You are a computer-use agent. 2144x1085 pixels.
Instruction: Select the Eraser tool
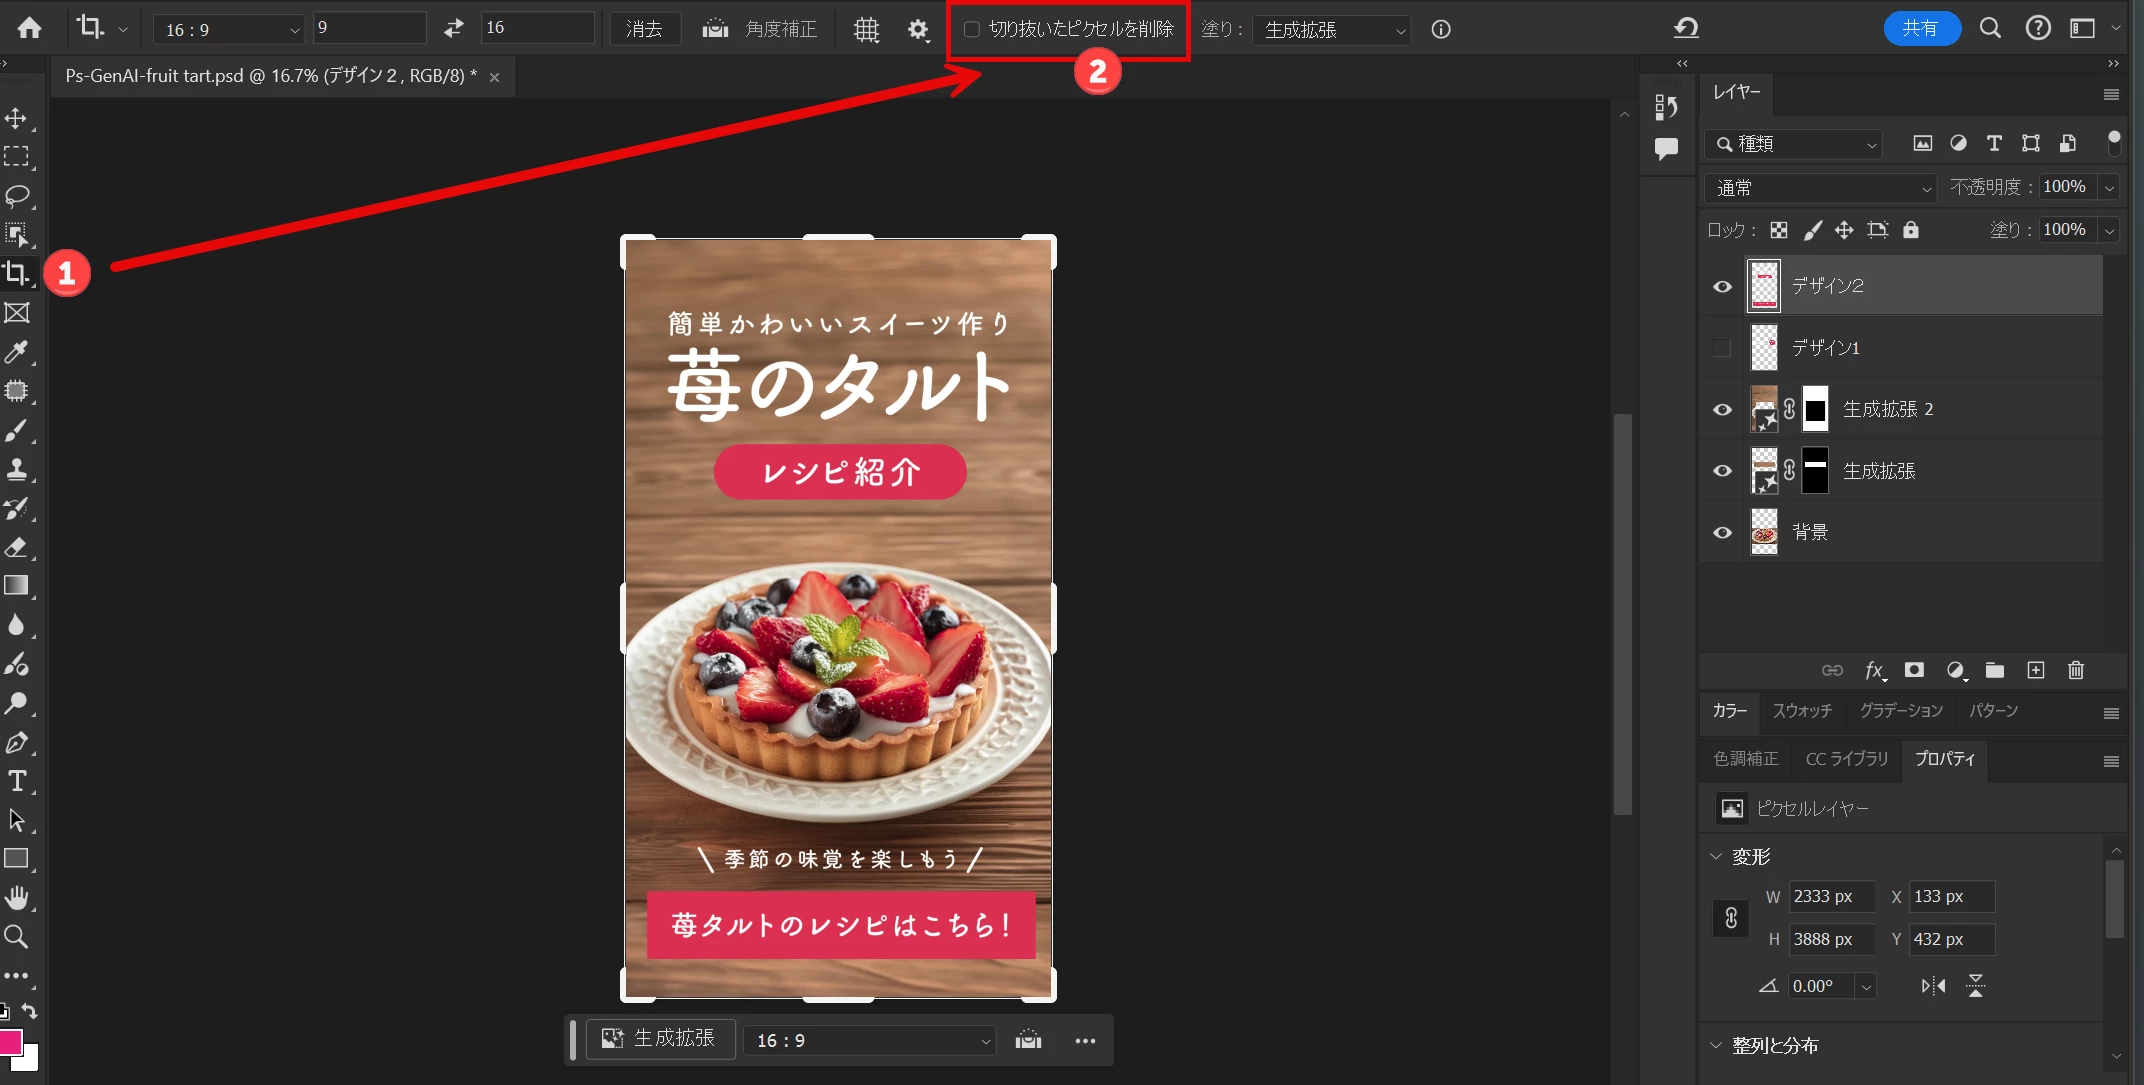click(x=17, y=547)
